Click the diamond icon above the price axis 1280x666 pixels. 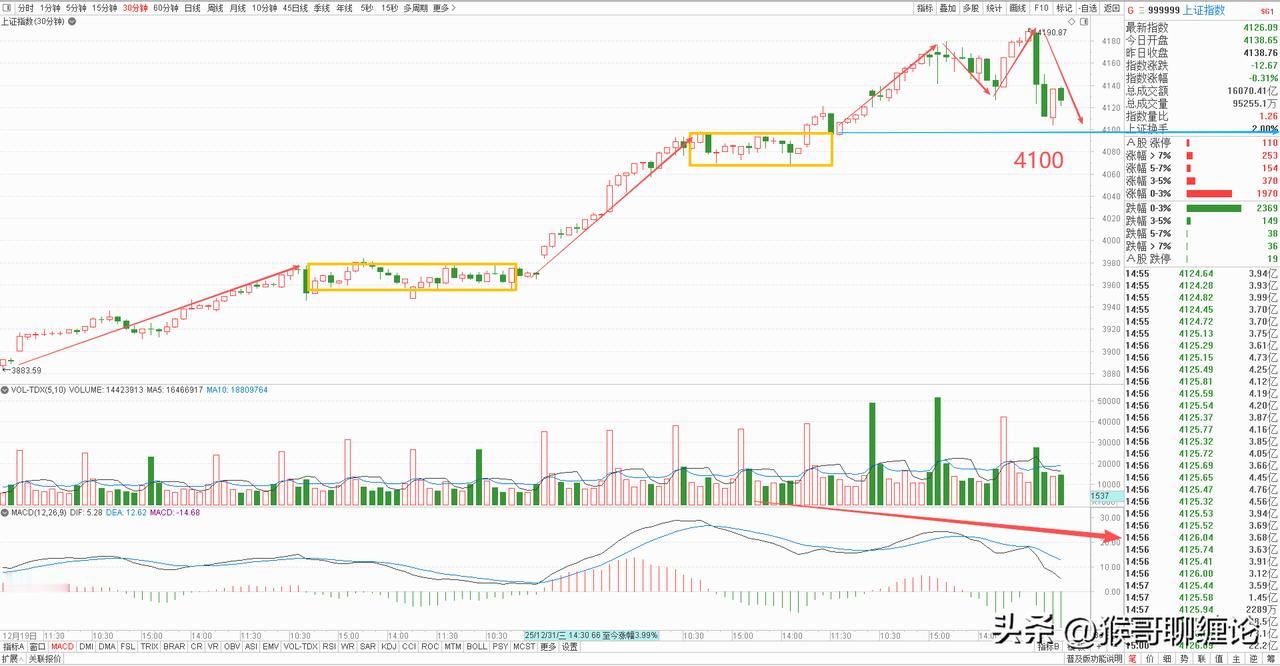pos(1070,21)
